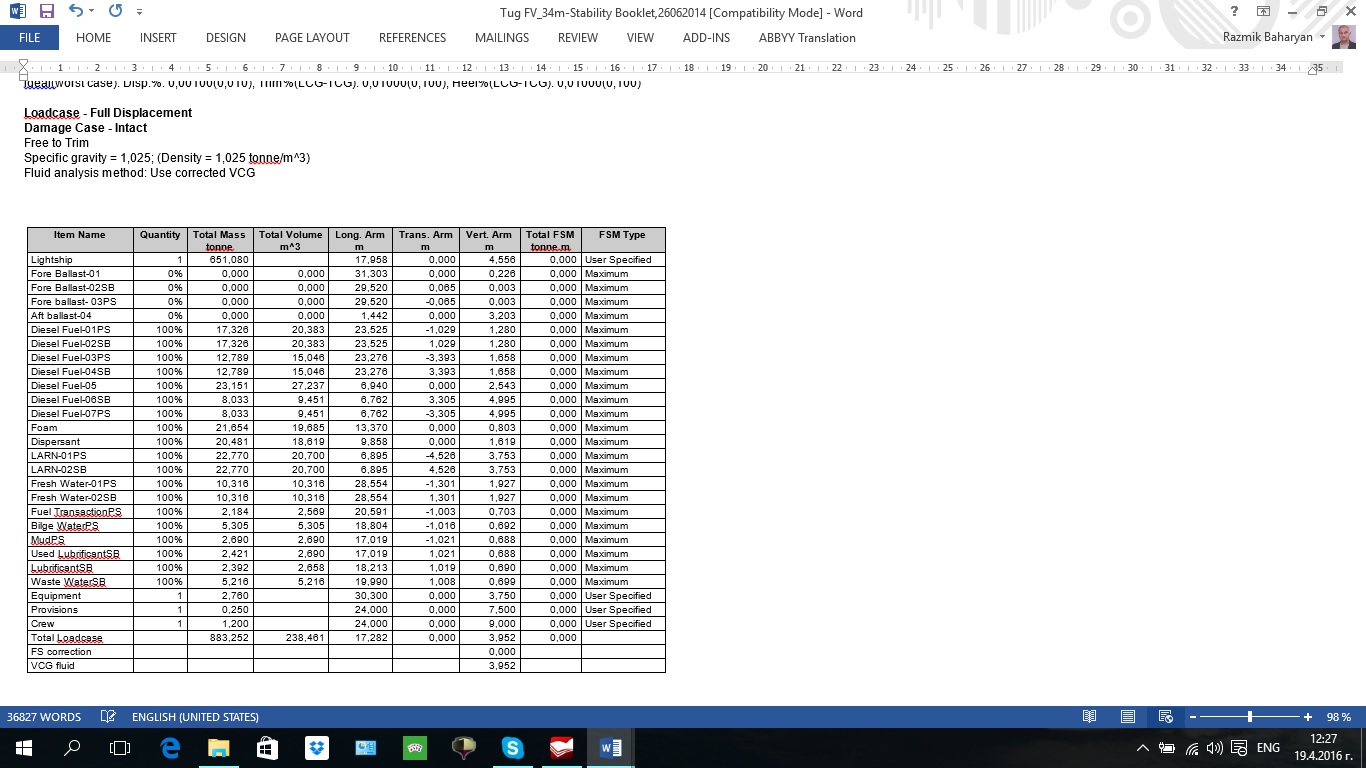Viewport: 1366px width, 768px height.
Task: Launch Skype from the taskbar
Action: [513, 747]
